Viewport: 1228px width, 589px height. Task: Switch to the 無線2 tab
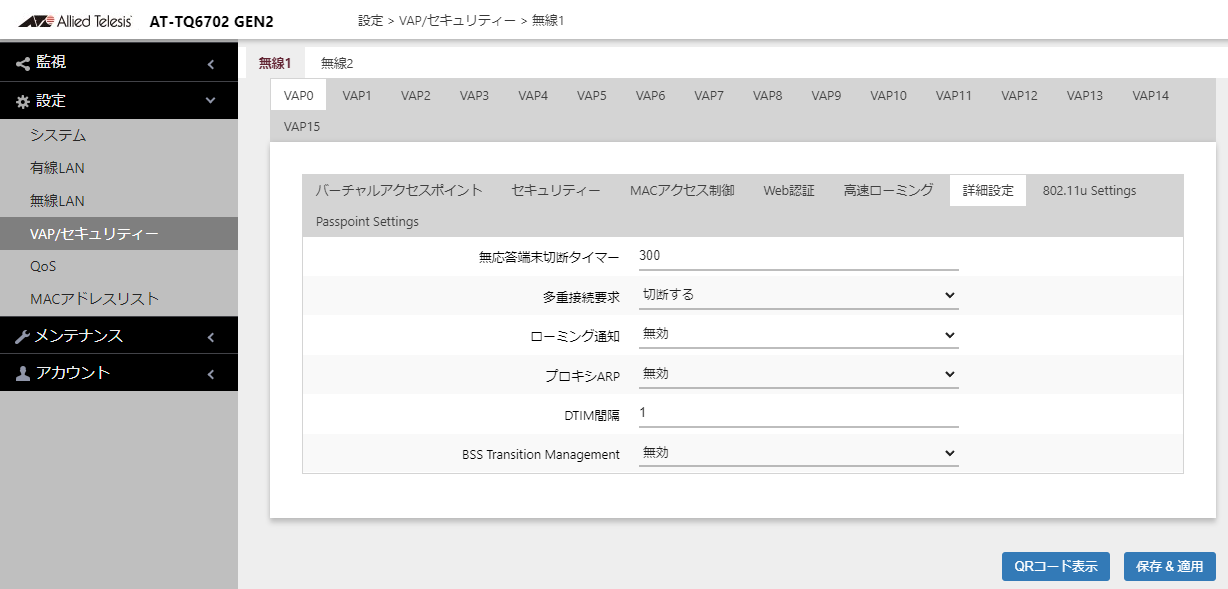coord(337,63)
